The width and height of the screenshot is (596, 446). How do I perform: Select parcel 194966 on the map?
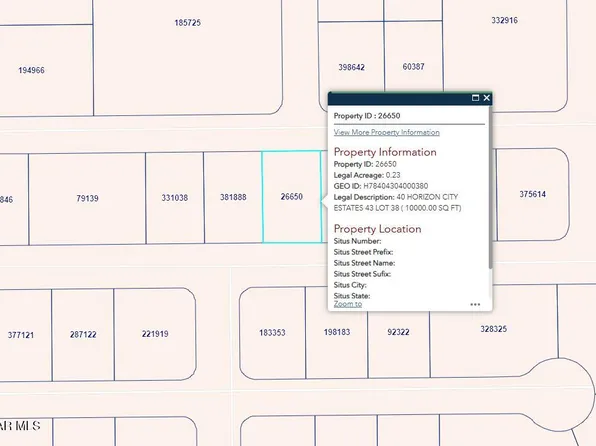pyautogui.click(x=31, y=70)
